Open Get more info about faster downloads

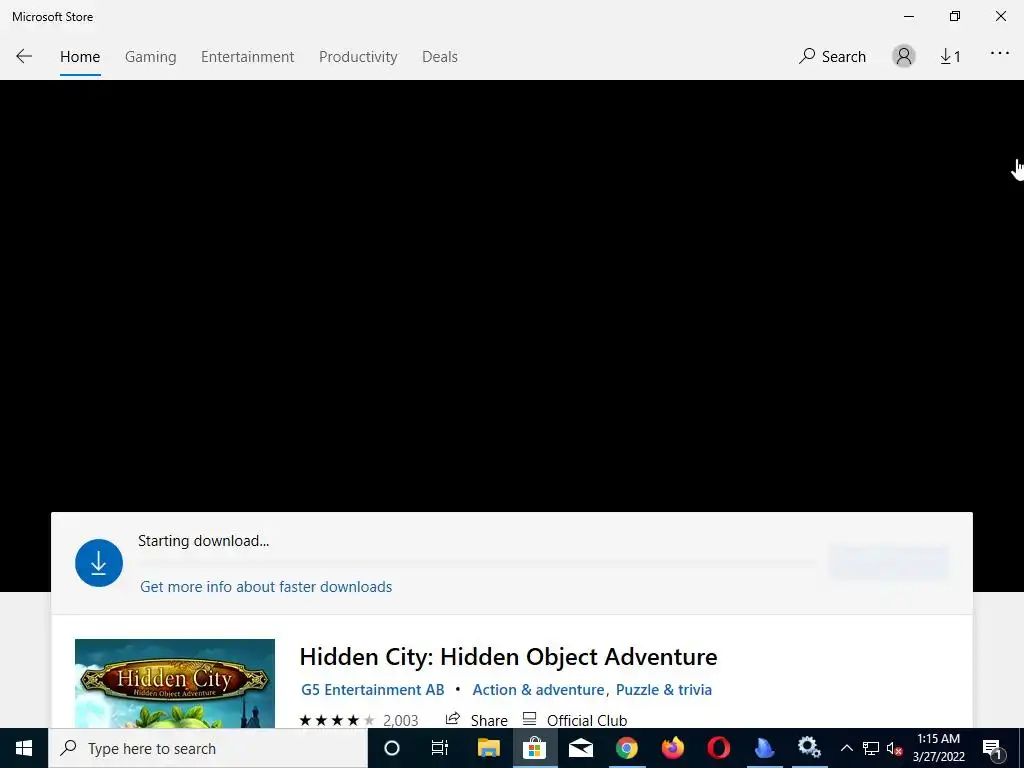pos(266,586)
